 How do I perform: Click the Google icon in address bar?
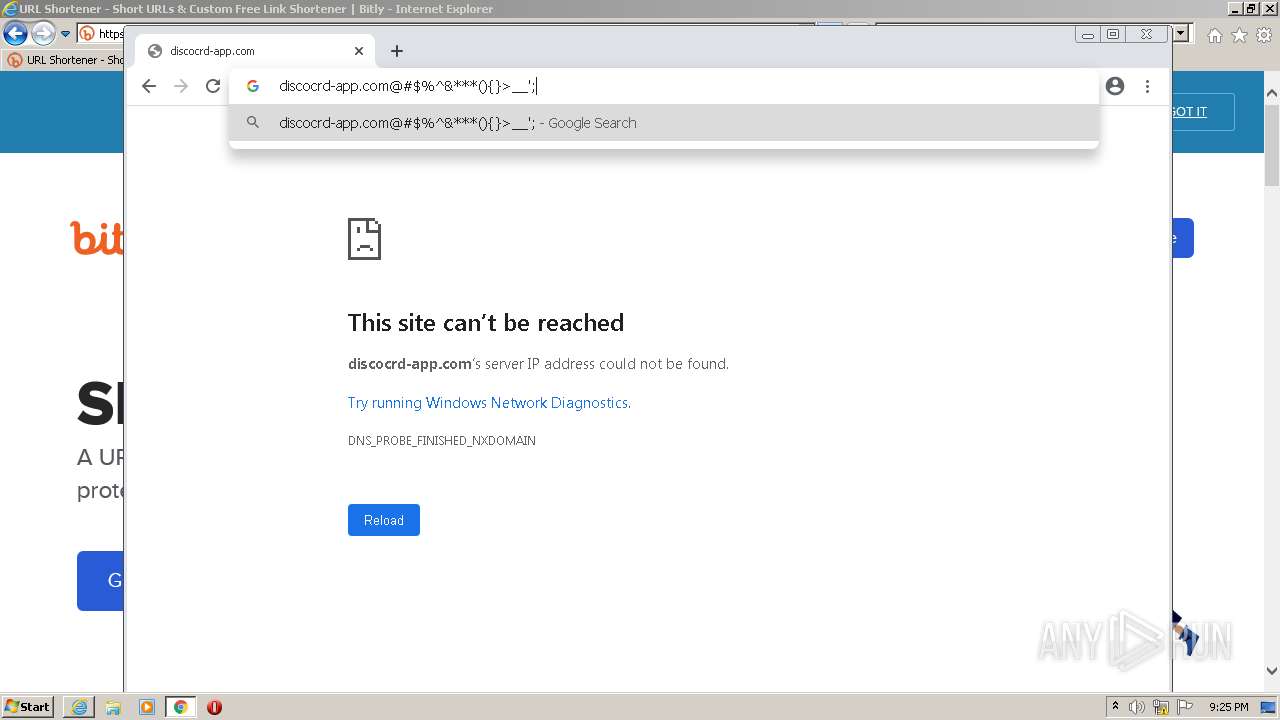click(x=253, y=86)
